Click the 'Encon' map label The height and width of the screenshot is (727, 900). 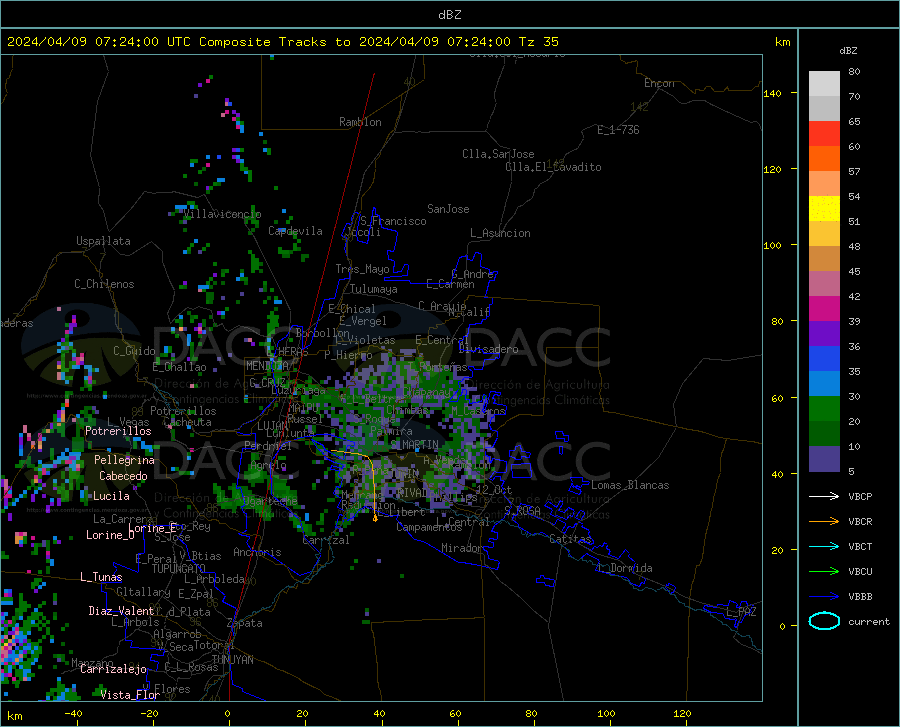click(659, 83)
